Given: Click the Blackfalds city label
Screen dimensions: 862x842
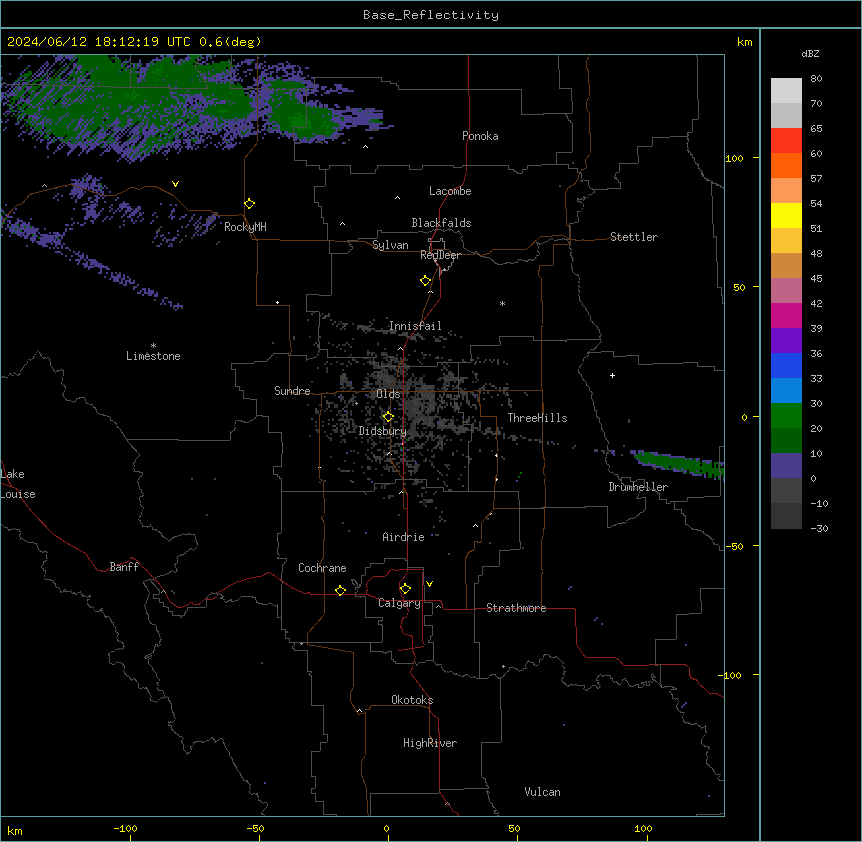Looking at the screenshot, I should [441, 223].
